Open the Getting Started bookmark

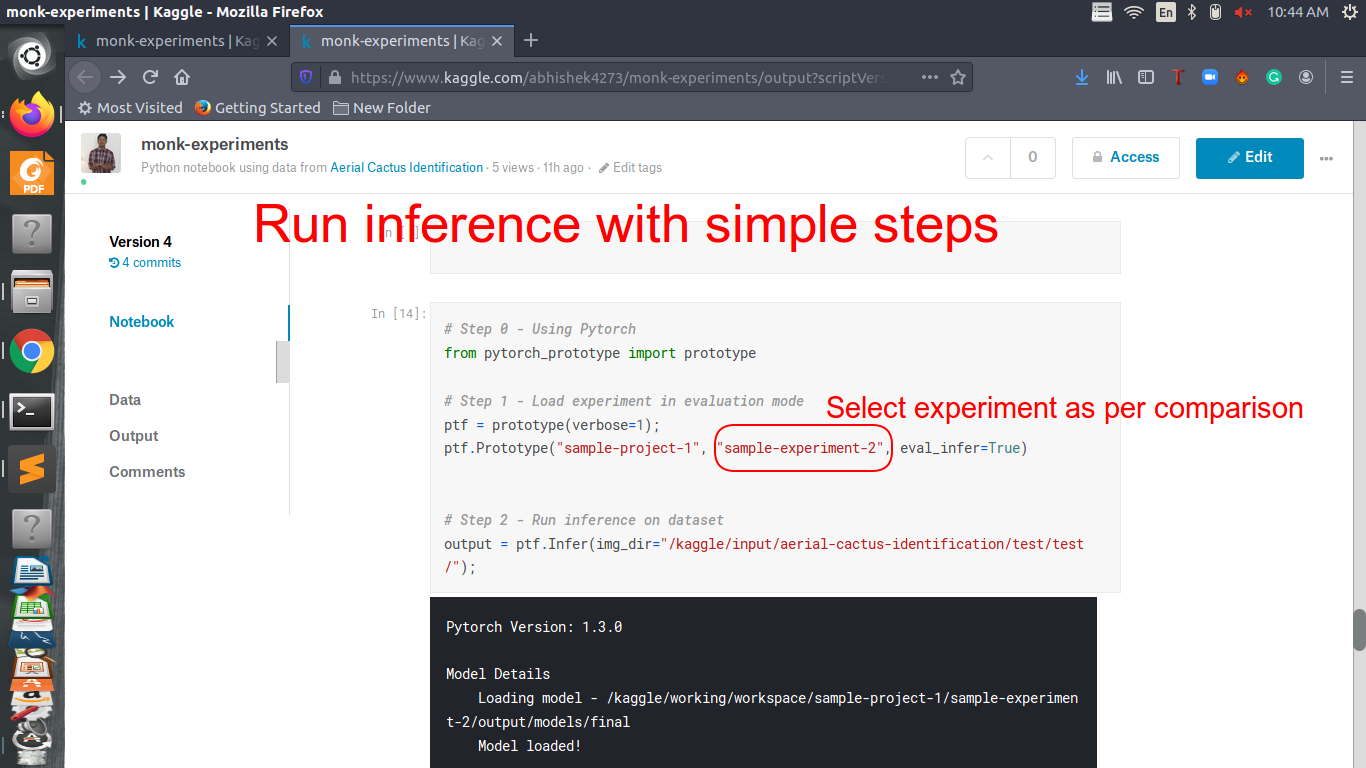click(258, 107)
